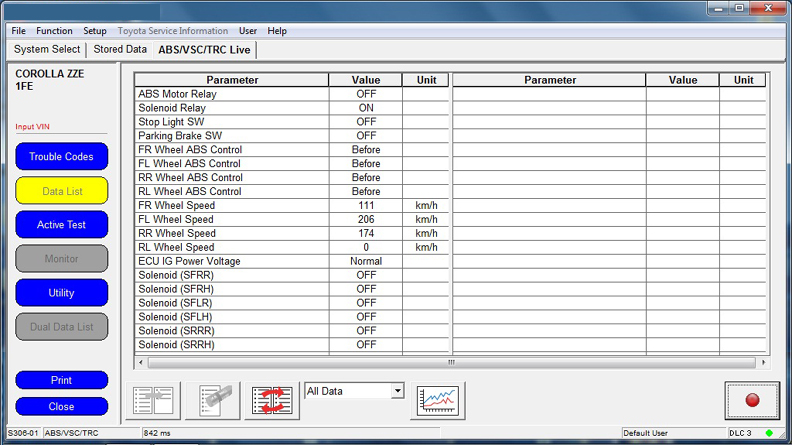Click the swap lists red-arrows icon
Viewport: 792px width, 445px height.
click(272, 401)
